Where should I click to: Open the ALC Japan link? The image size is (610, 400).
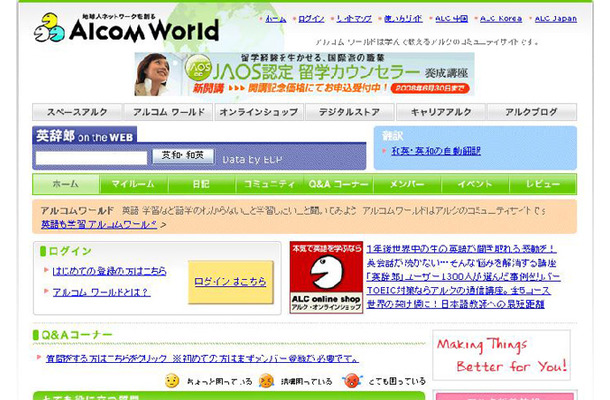tap(556, 19)
